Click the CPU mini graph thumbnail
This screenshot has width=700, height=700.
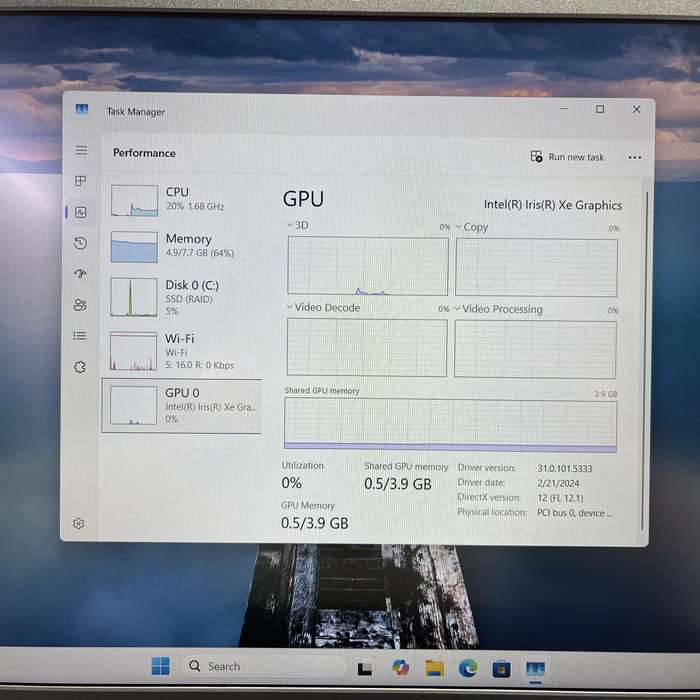(x=134, y=201)
